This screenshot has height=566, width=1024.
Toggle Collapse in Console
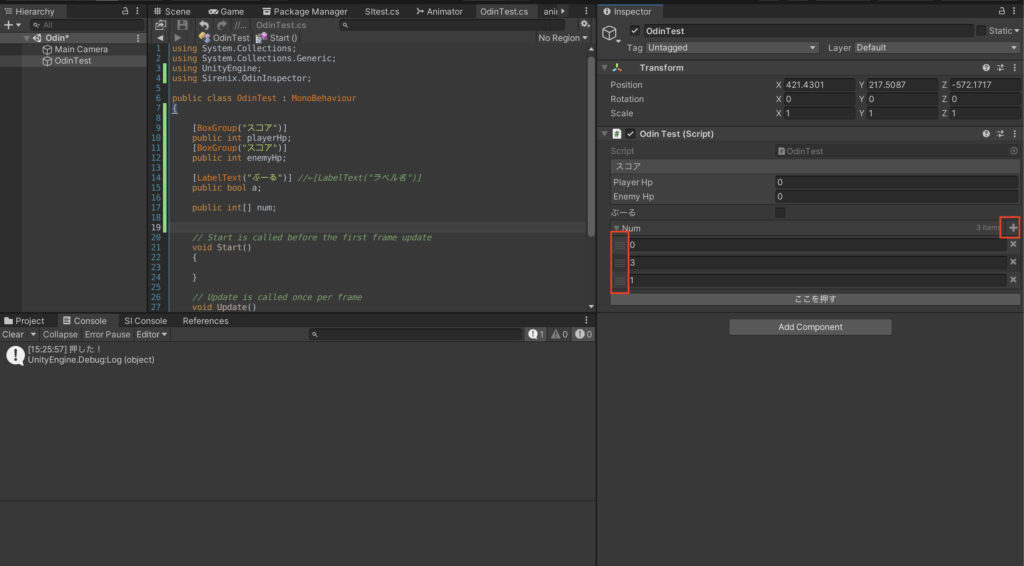tap(60, 334)
